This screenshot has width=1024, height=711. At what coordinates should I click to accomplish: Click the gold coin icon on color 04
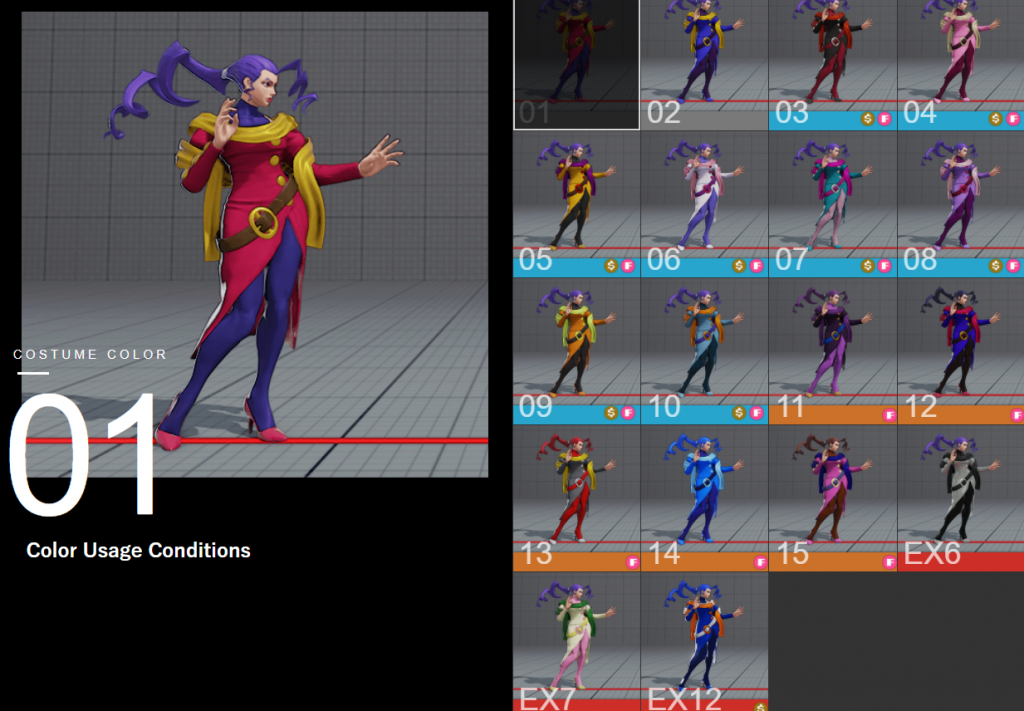coord(995,119)
